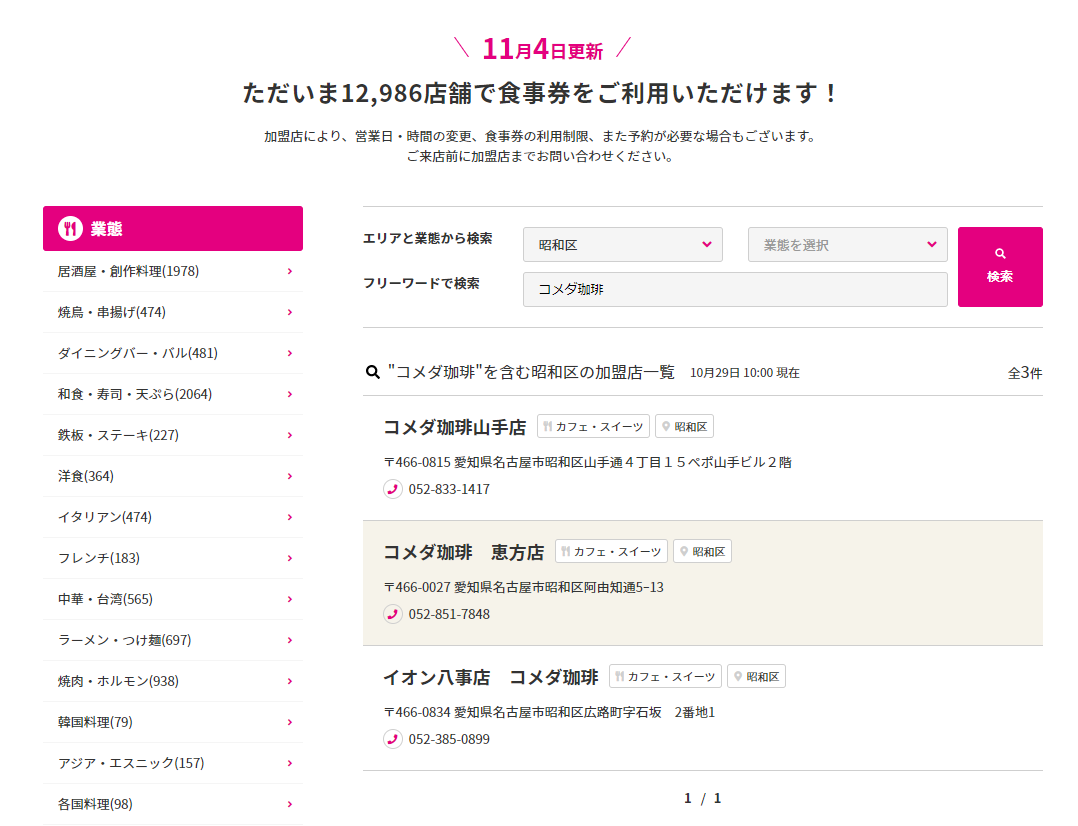Click the fork-knife icon in 業態 header
The height and width of the screenshot is (826, 1078).
[70, 229]
